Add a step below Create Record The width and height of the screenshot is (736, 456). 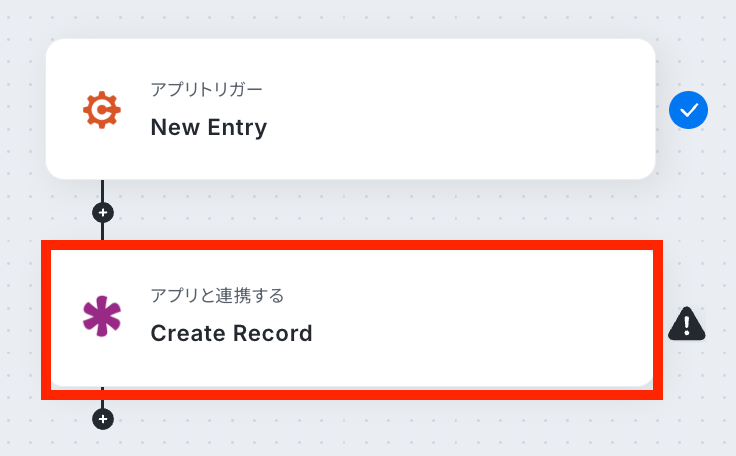102,418
